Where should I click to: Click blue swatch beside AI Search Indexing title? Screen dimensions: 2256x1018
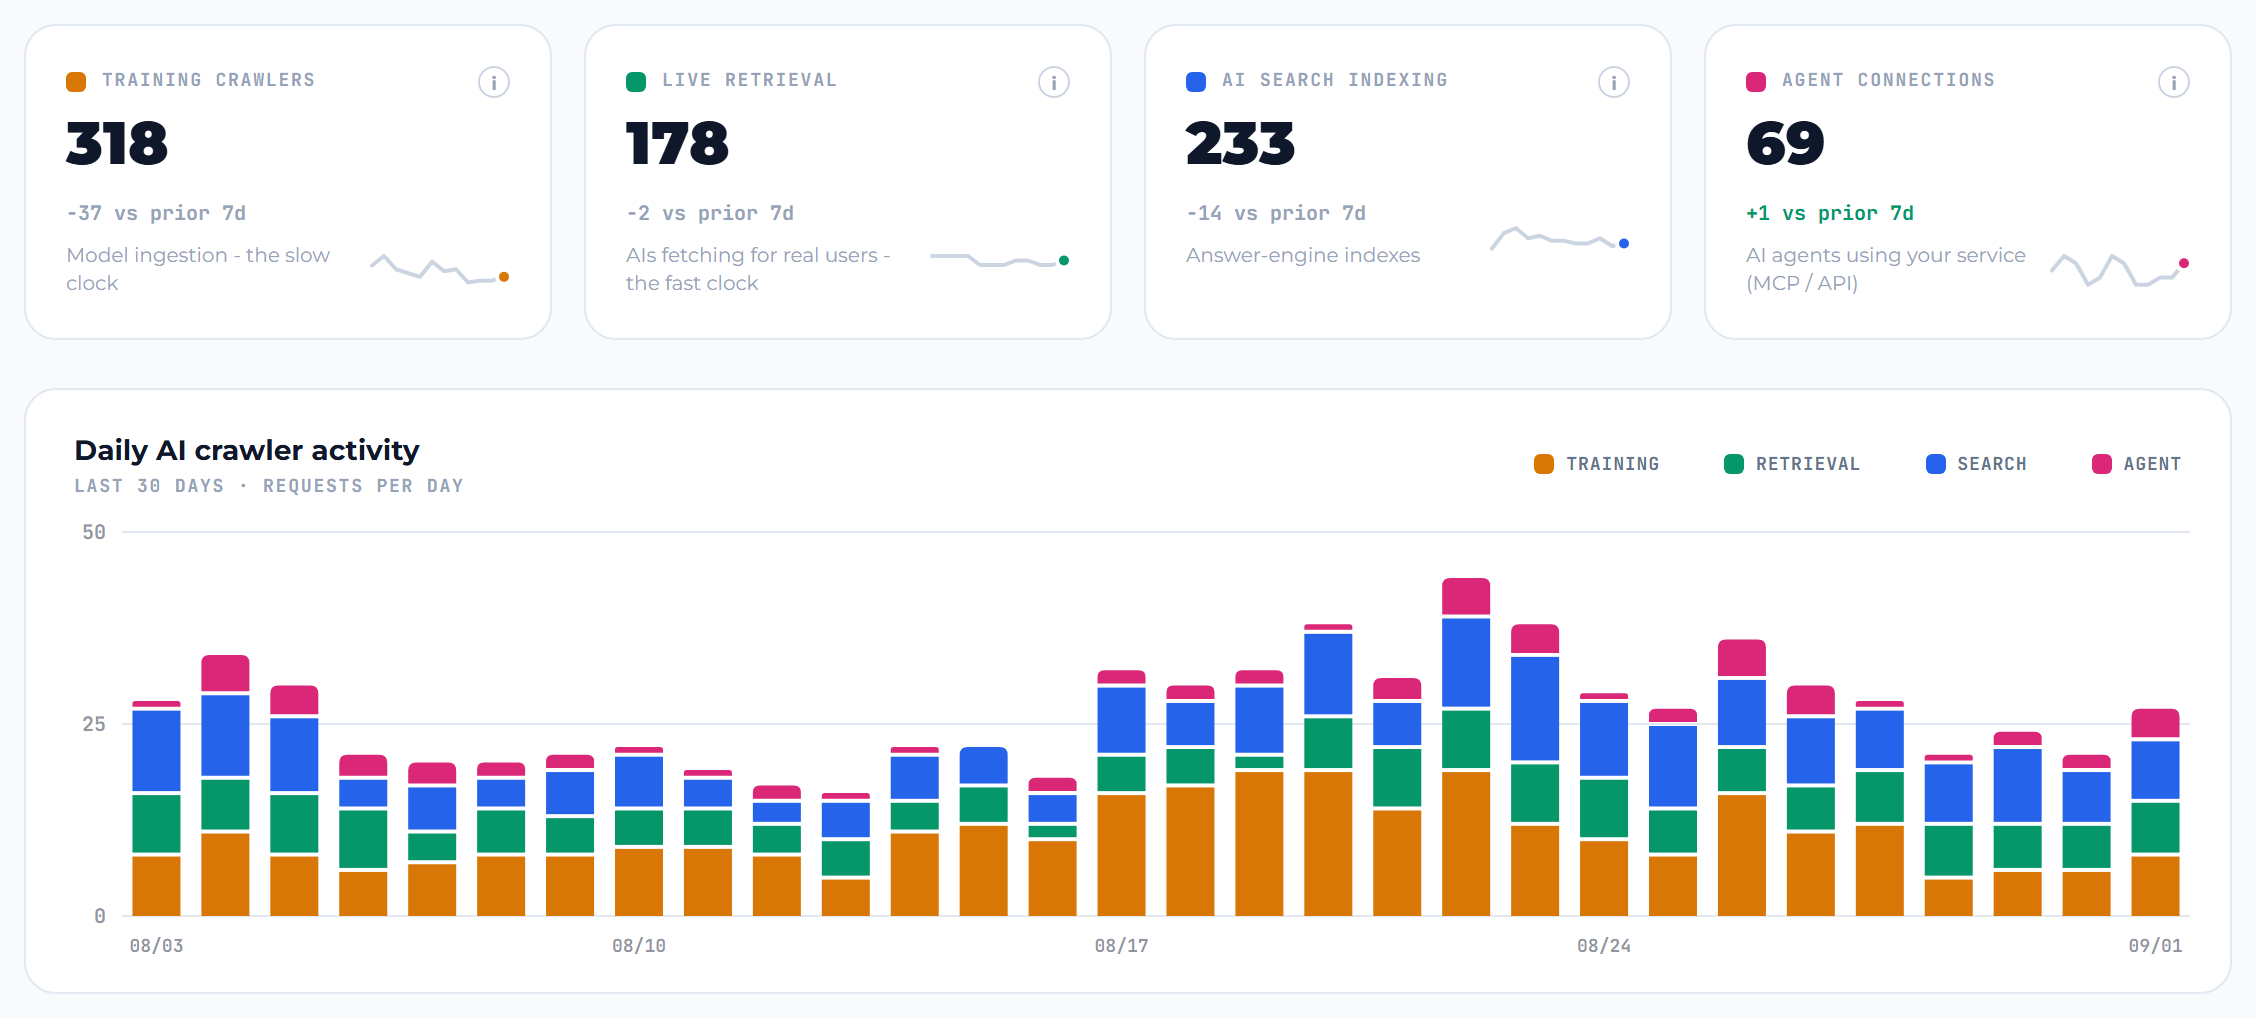1196,82
